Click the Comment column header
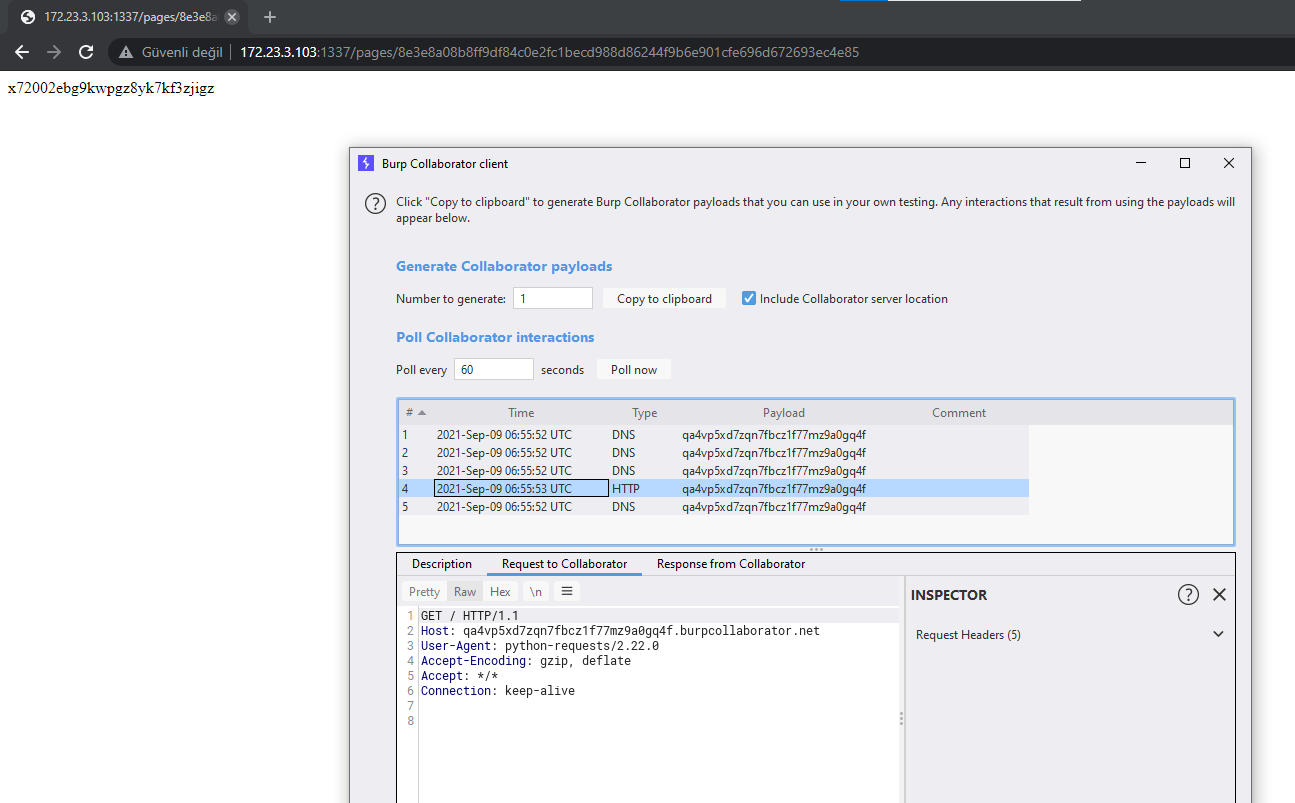Screen dimensions: 1295x803 [x=959, y=412]
